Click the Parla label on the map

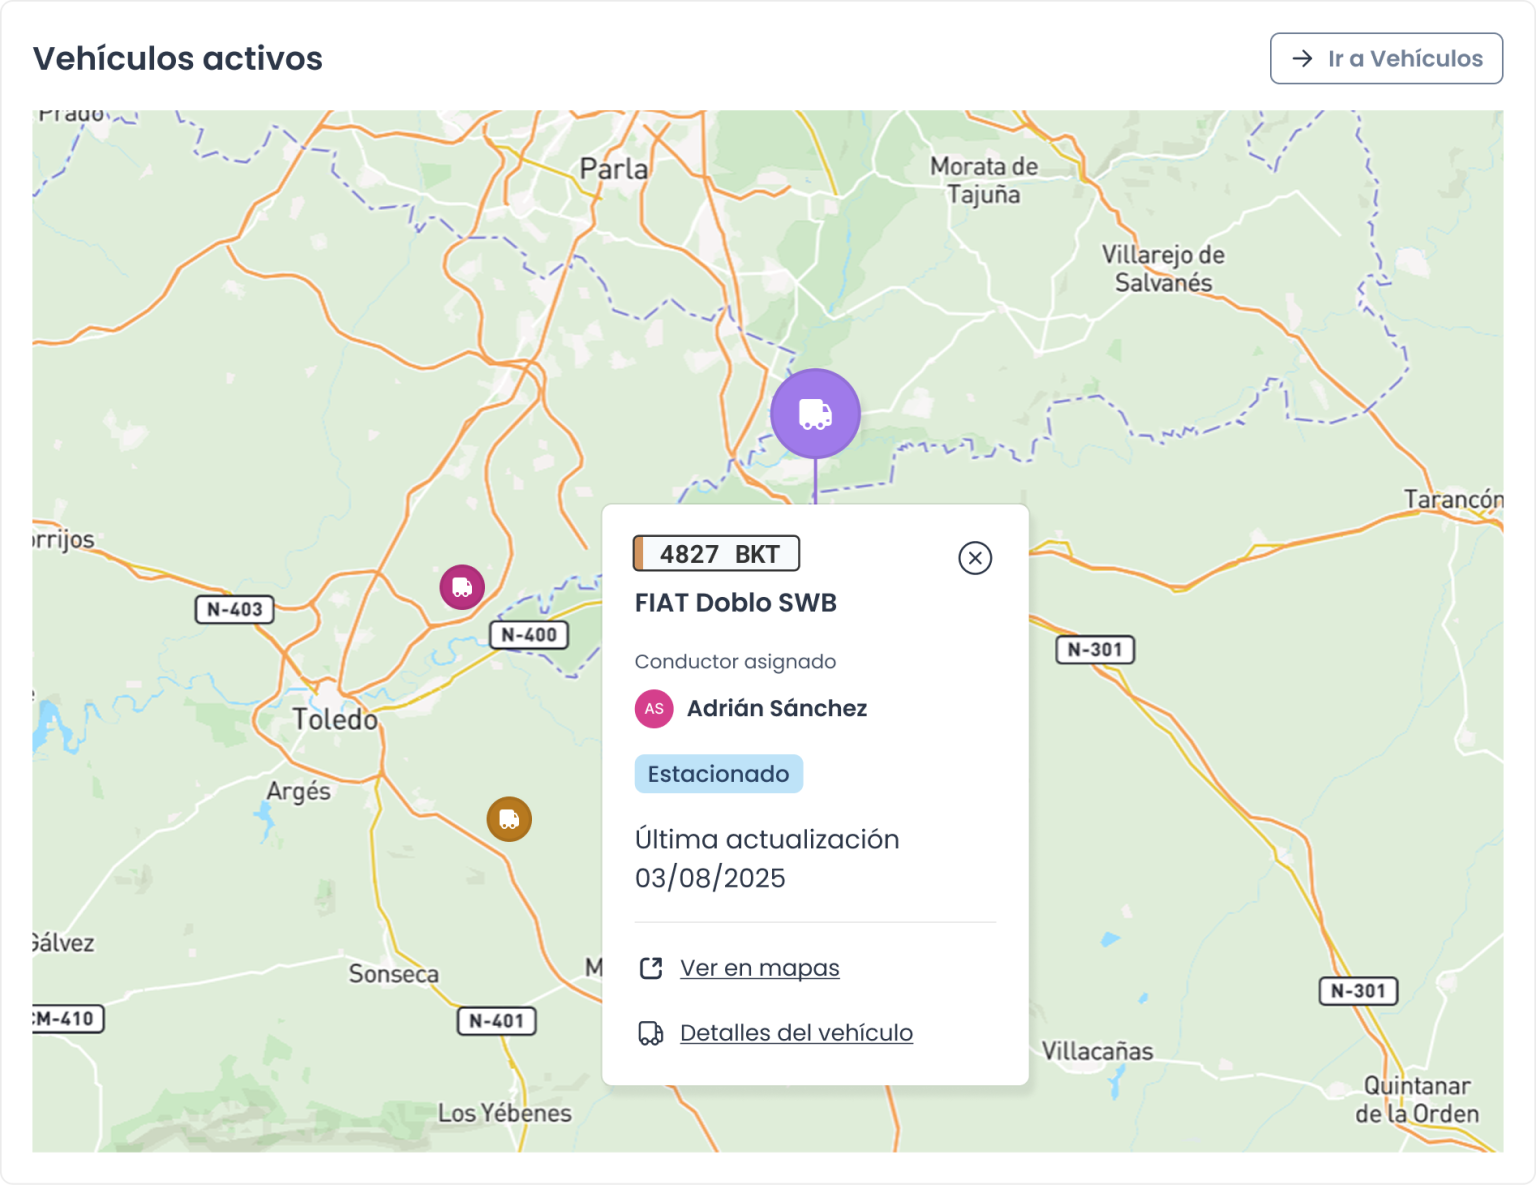pos(614,169)
